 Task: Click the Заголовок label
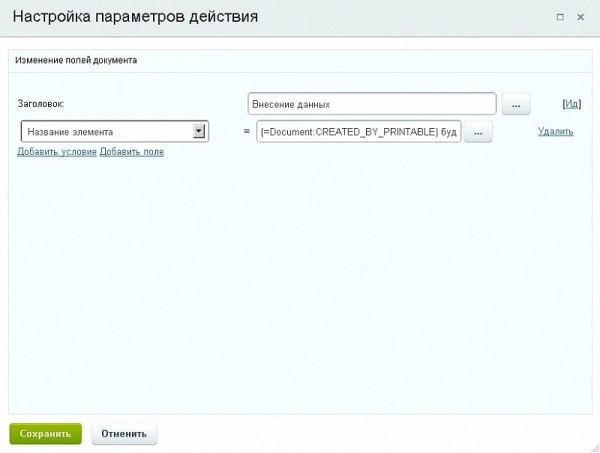point(41,104)
